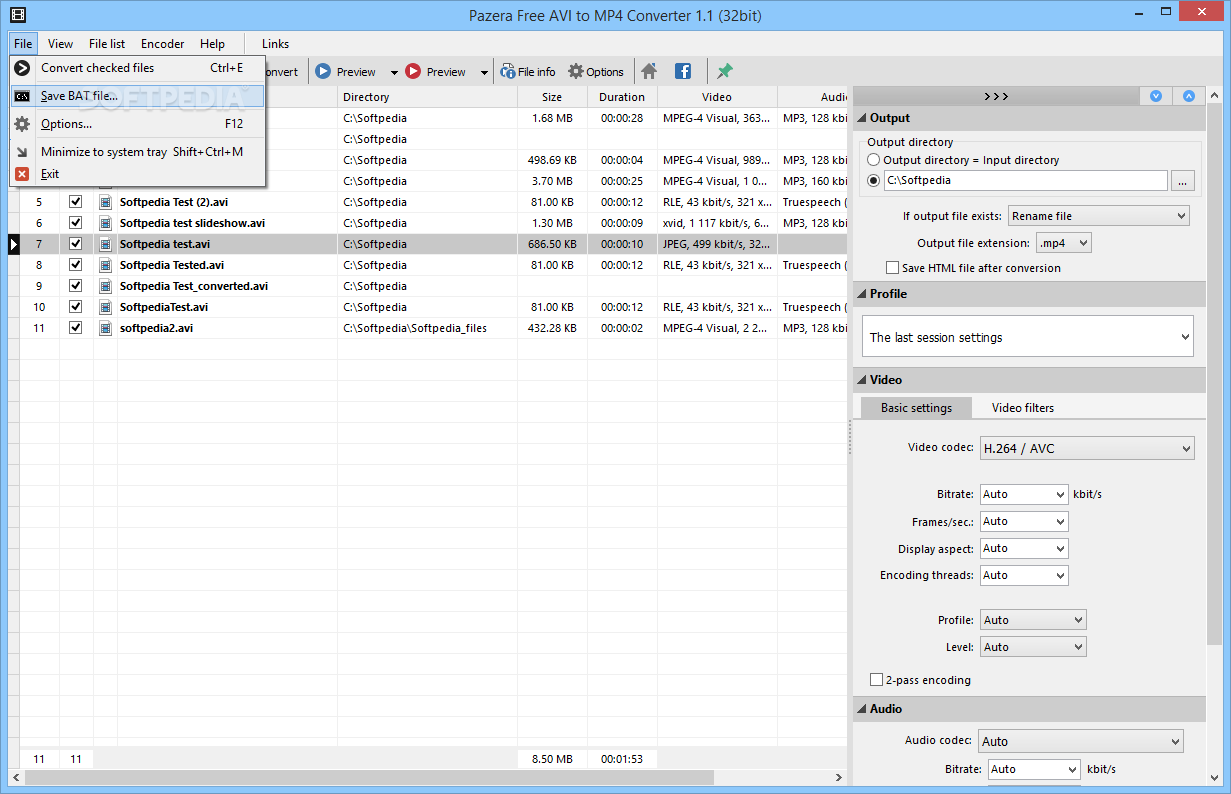Image resolution: width=1231 pixels, height=794 pixels.
Task: Click the application icon in the title bar
Action: pos(16,15)
